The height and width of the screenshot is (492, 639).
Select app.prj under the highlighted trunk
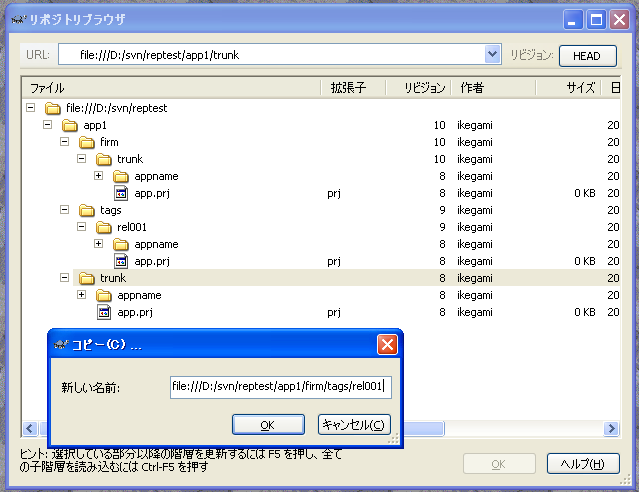tap(135, 313)
